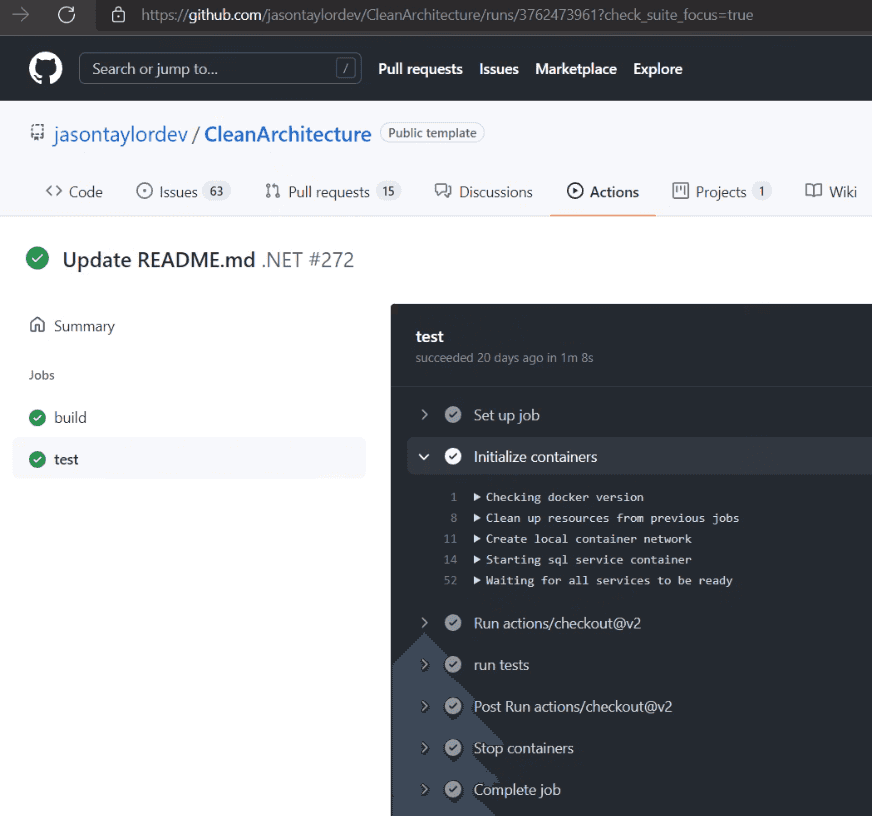Expand Starting sql service container log group
Viewport: 872px width, 816px height.
tap(478, 560)
